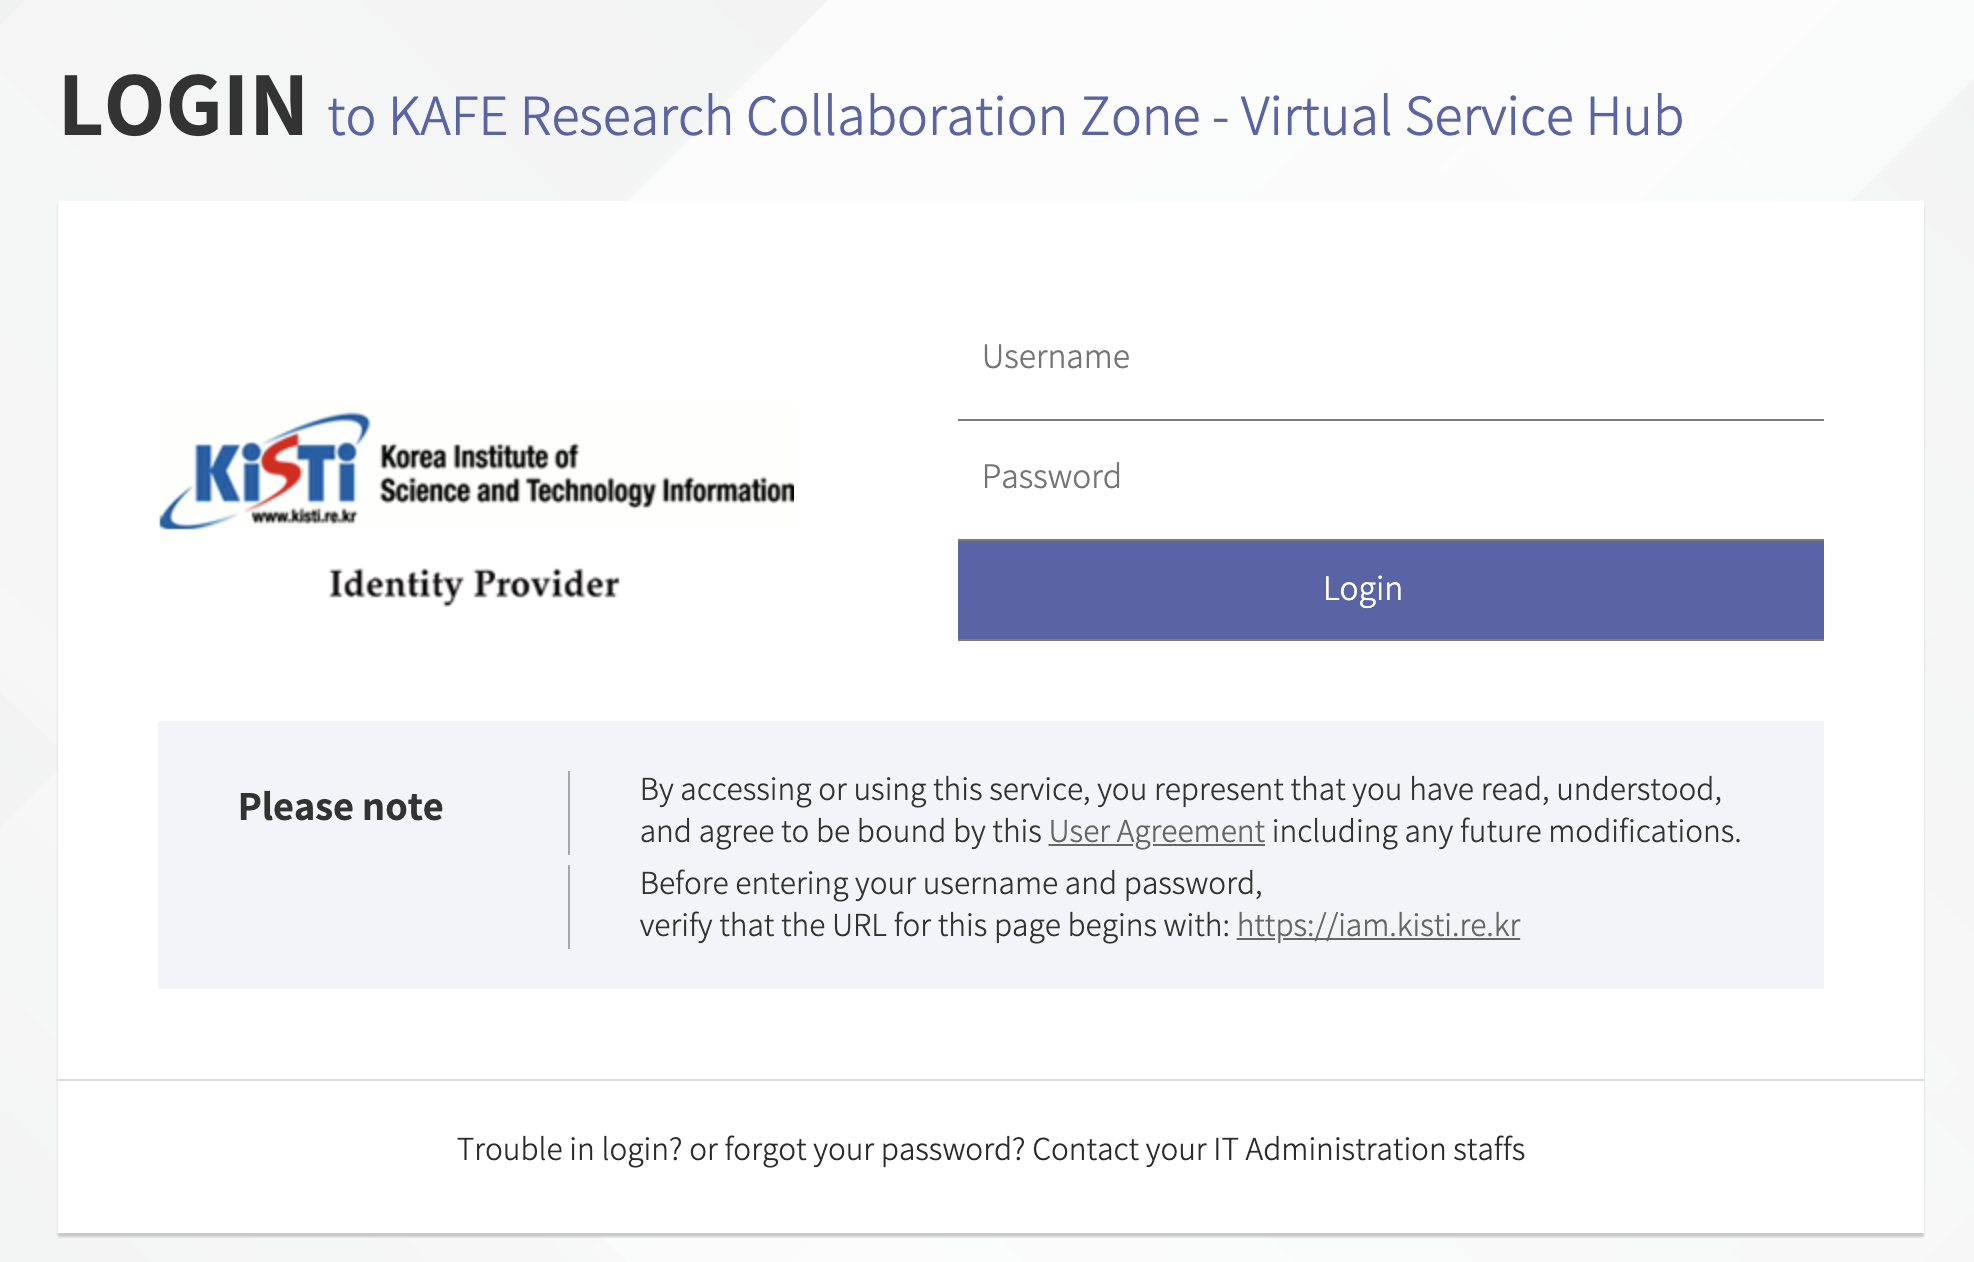
Task: Follow the https://iam.kisti.re.kr link
Action: click(1378, 926)
